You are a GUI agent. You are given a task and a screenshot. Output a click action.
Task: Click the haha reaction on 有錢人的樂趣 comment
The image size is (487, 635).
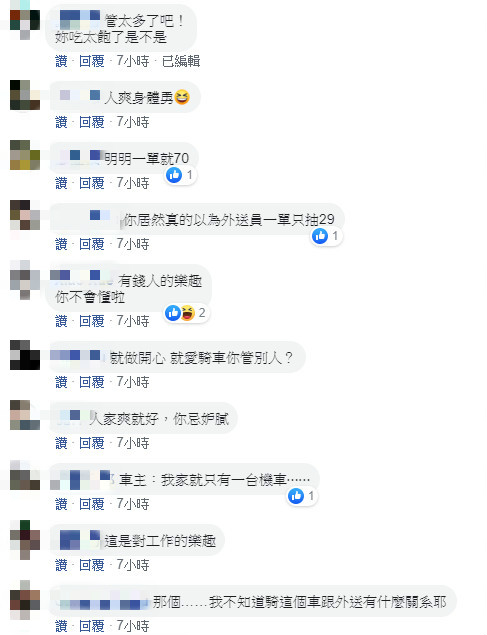point(188,313)
